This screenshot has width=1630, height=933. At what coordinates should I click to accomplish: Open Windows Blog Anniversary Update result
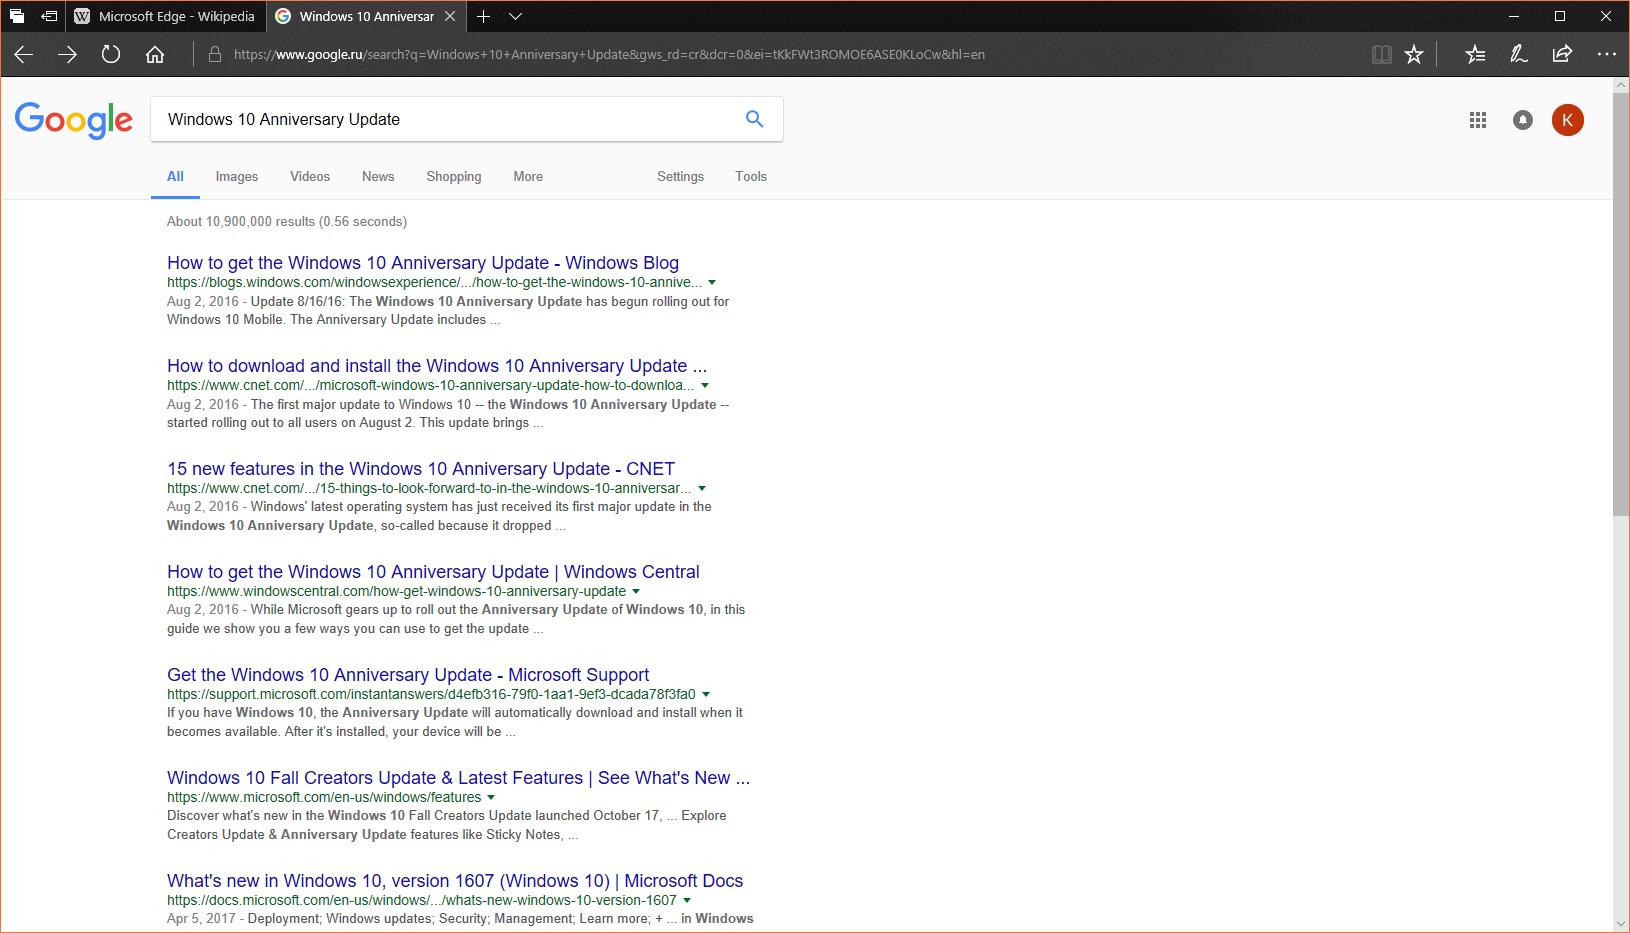coord(423,263)
